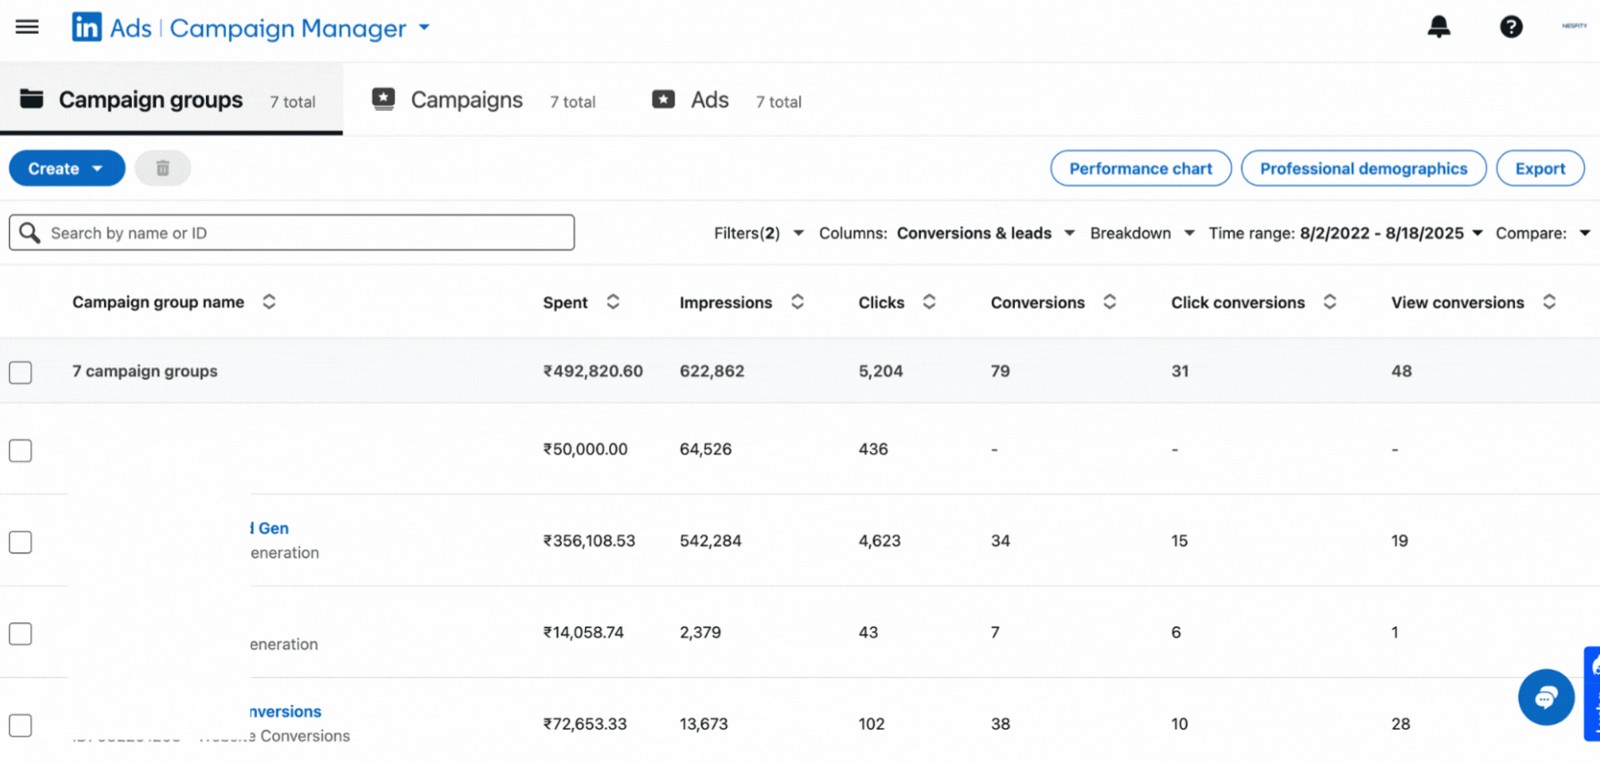
Task: Sort by Campaign group name
Action: [x=269, y=302]
